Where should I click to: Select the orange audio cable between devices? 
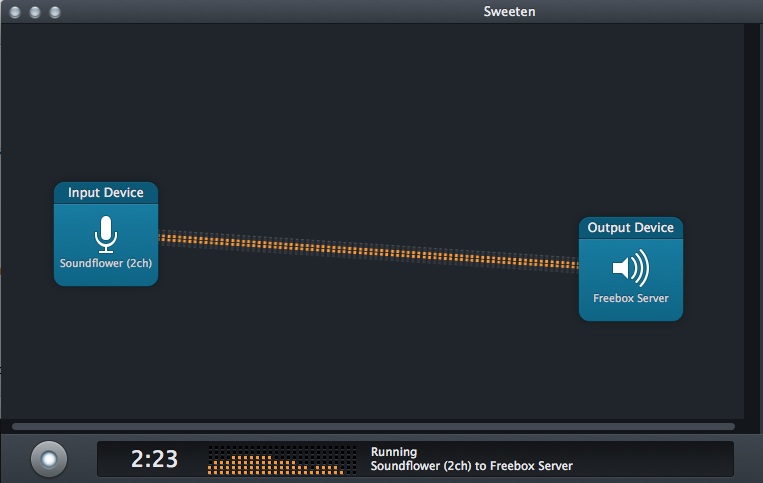(368, 250)
